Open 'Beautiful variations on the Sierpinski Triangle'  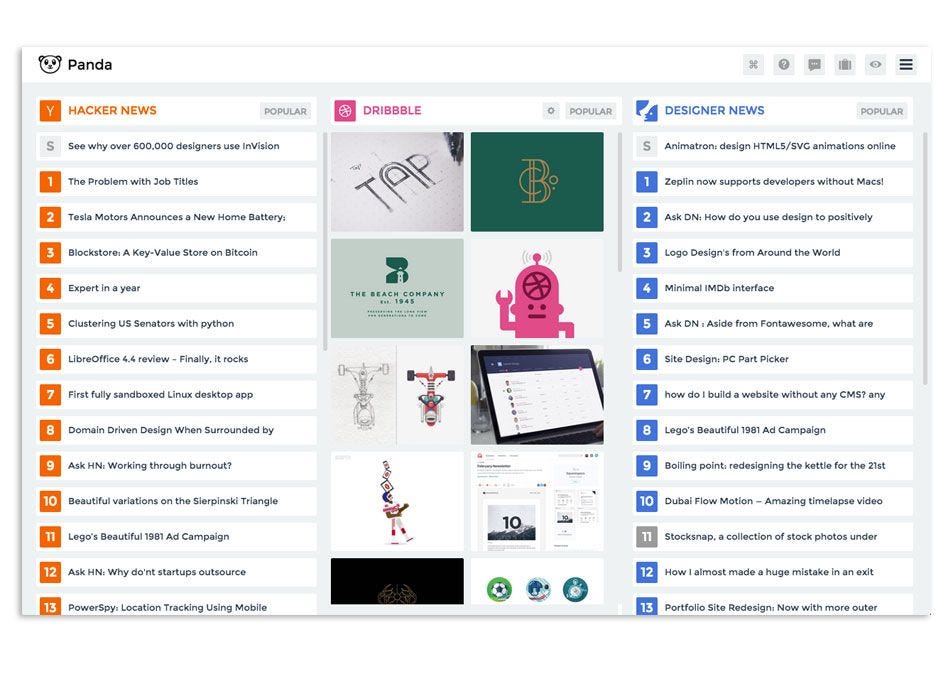[x=176, y=501]
